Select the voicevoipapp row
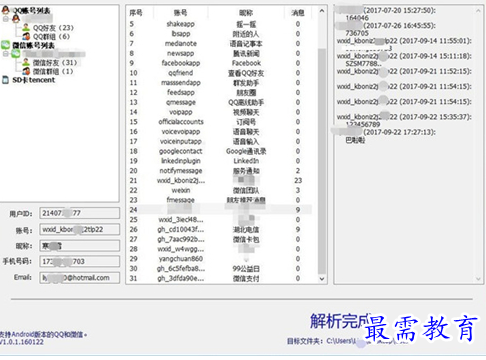 click(x=220, y=131)
